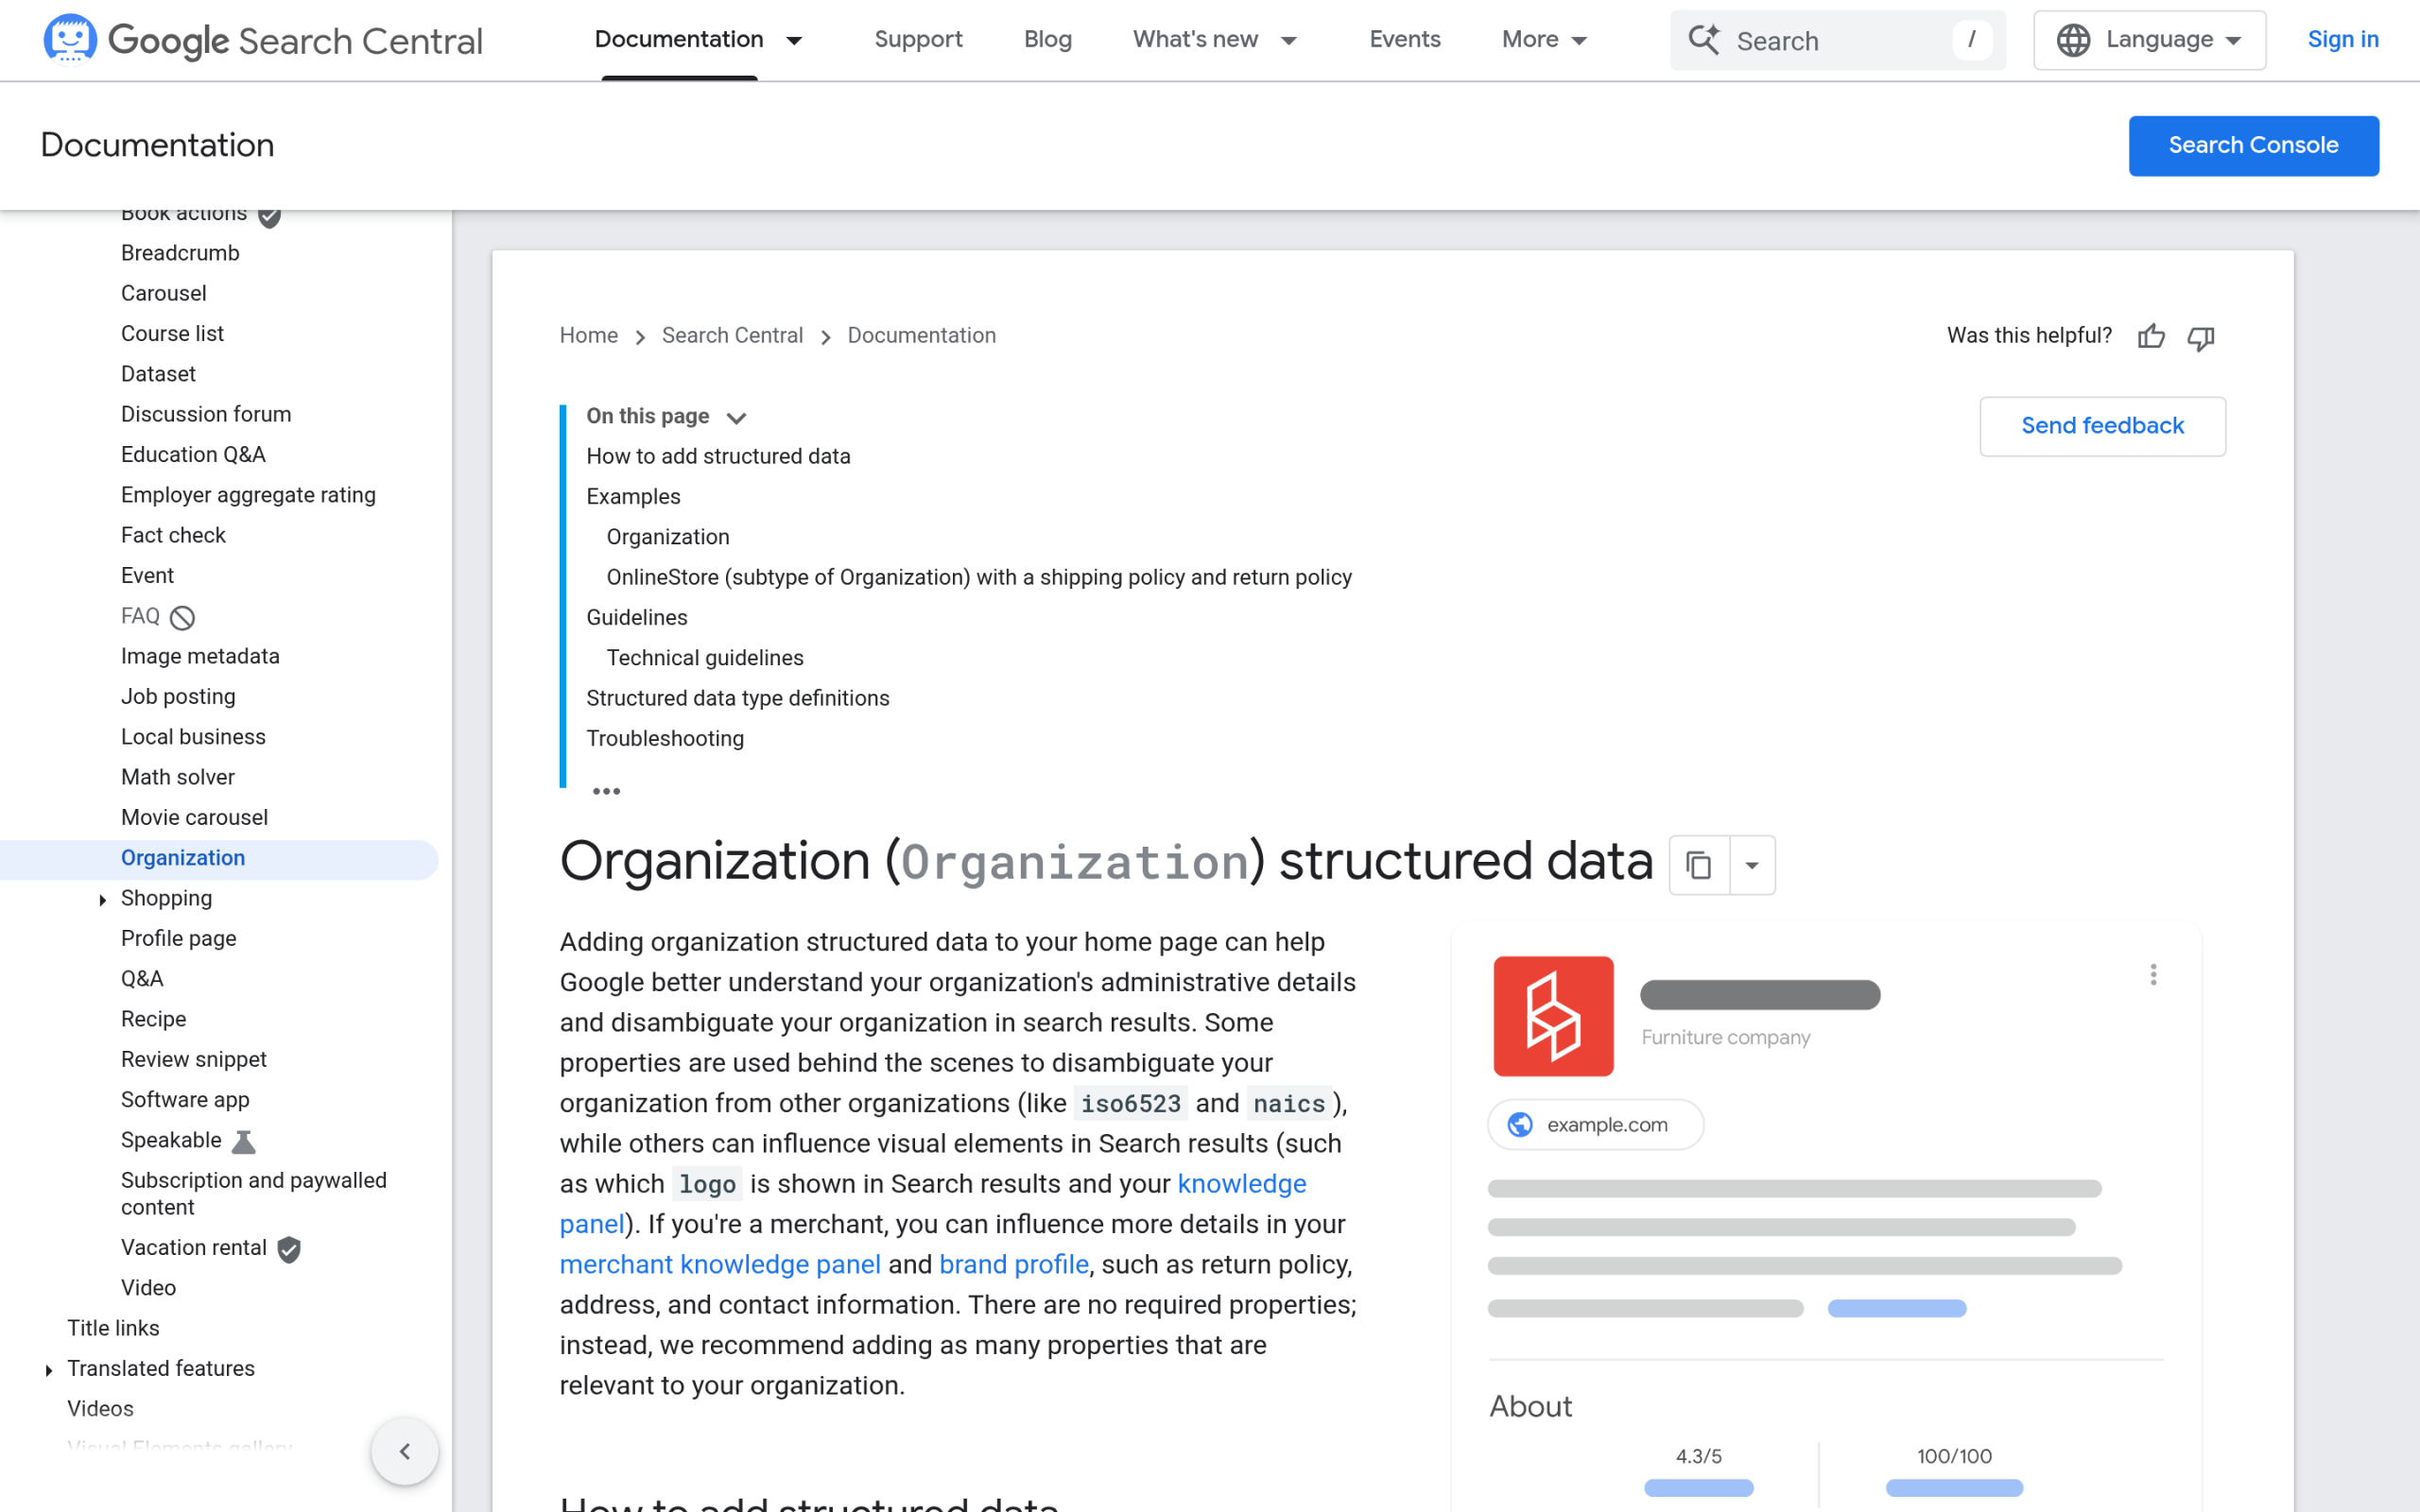
Task: Open Local business in sidebar
Action: point(193,737)
